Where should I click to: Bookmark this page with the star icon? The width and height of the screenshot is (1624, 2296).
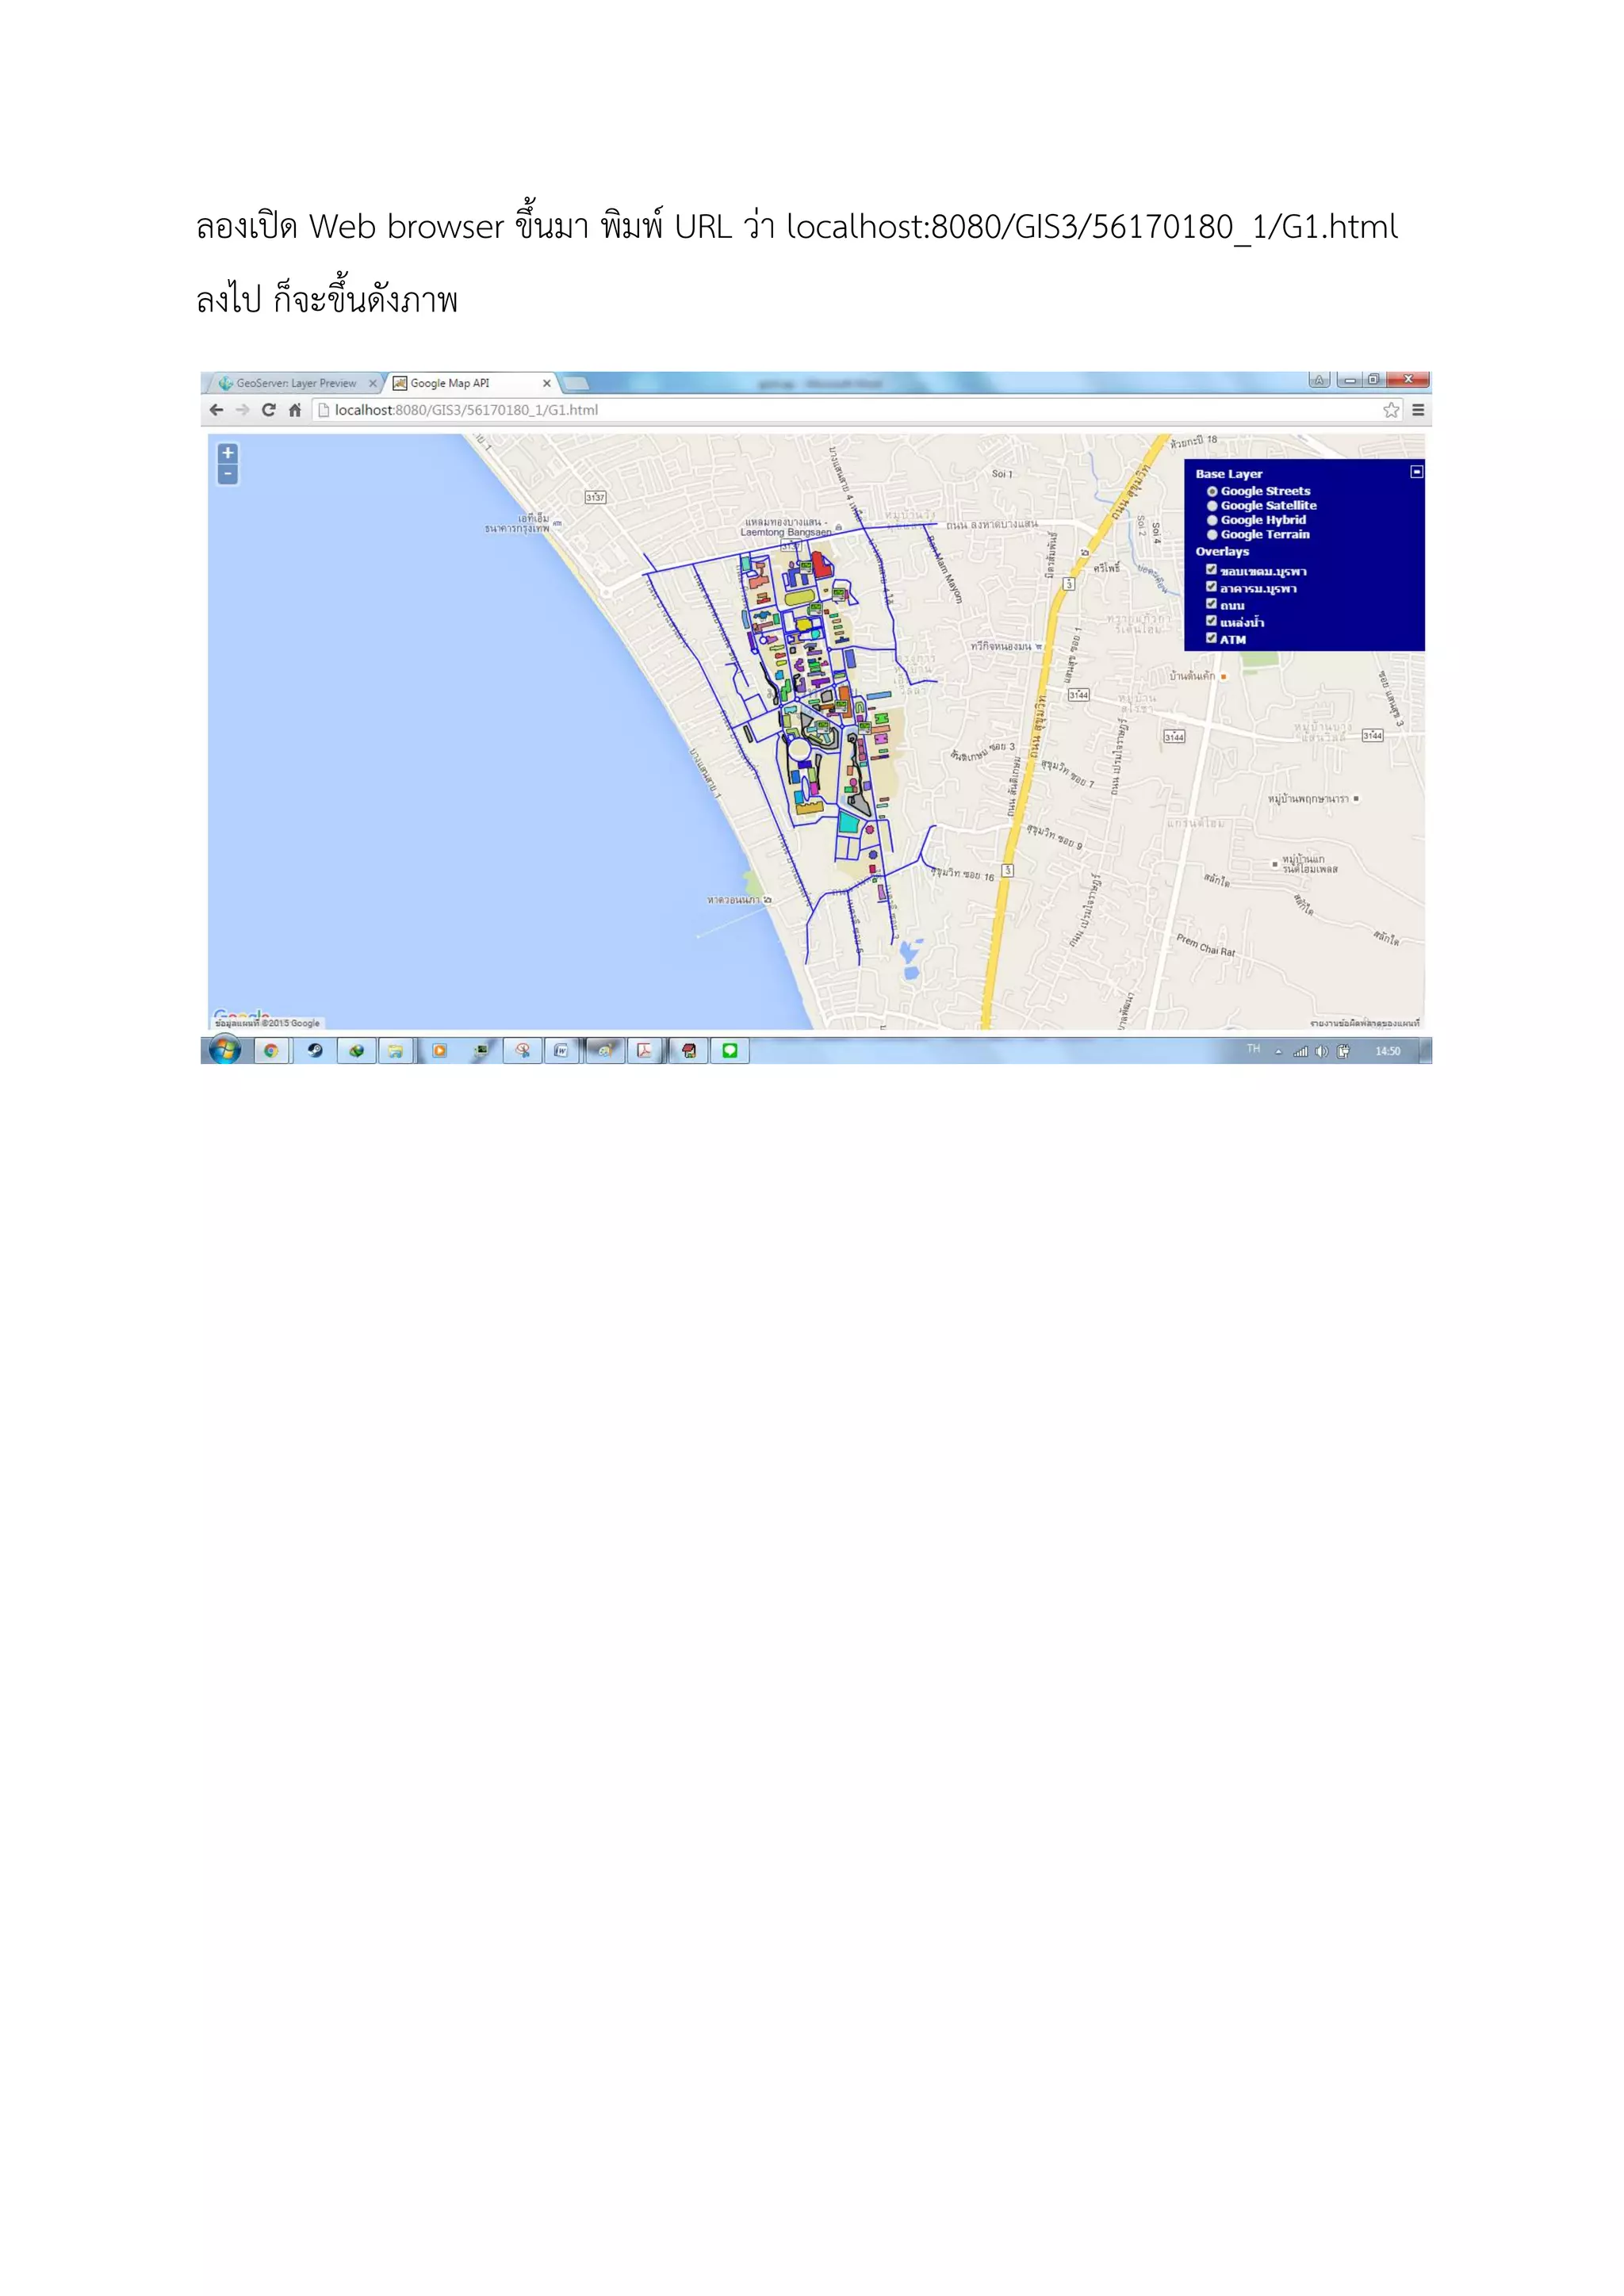pyautogui.click(x=1391, y=410)
